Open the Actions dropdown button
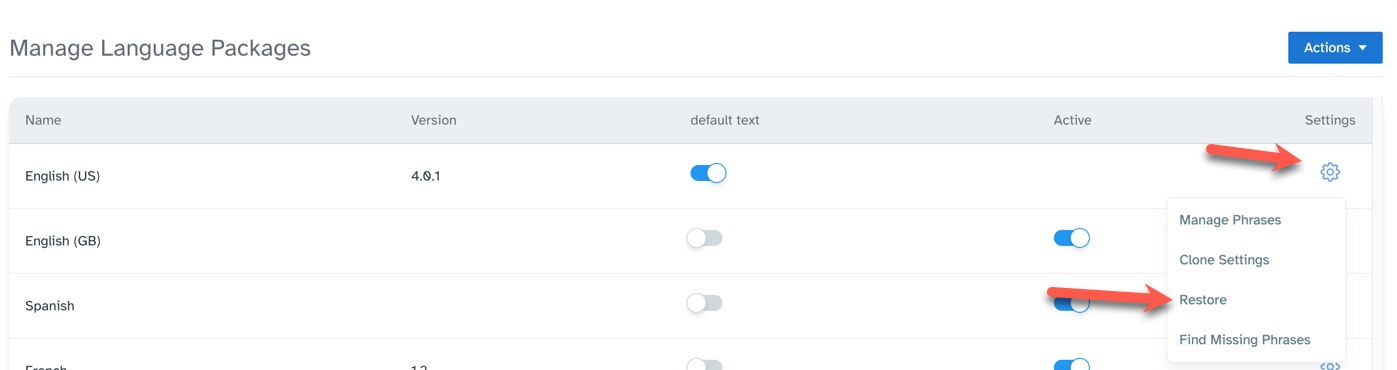 1335,47
